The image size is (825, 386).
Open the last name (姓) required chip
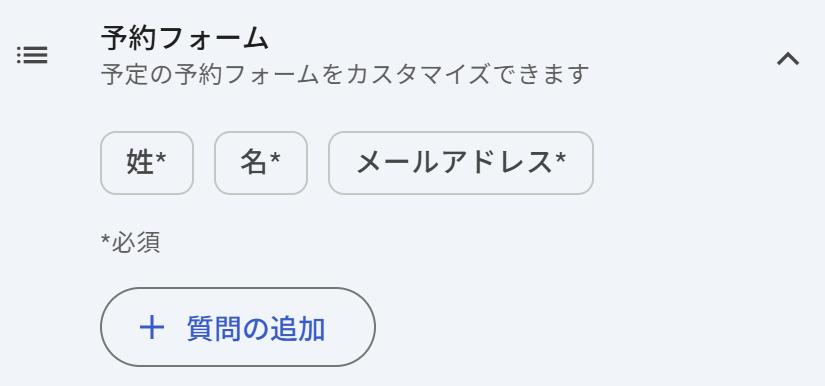tap(147, 163)
